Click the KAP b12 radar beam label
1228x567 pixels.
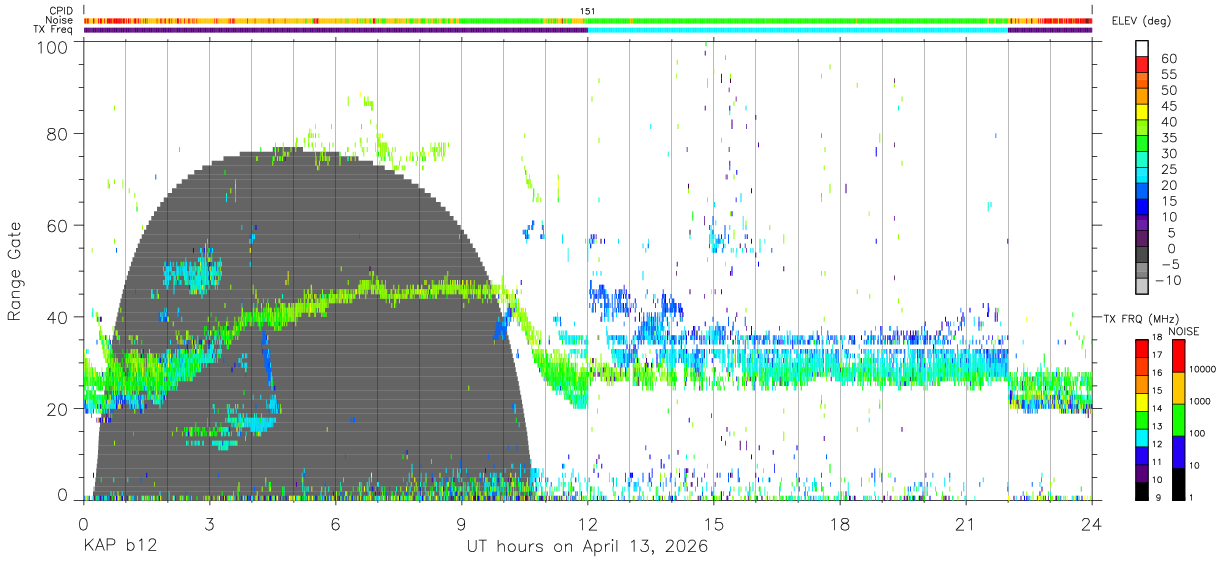(119, 546)
